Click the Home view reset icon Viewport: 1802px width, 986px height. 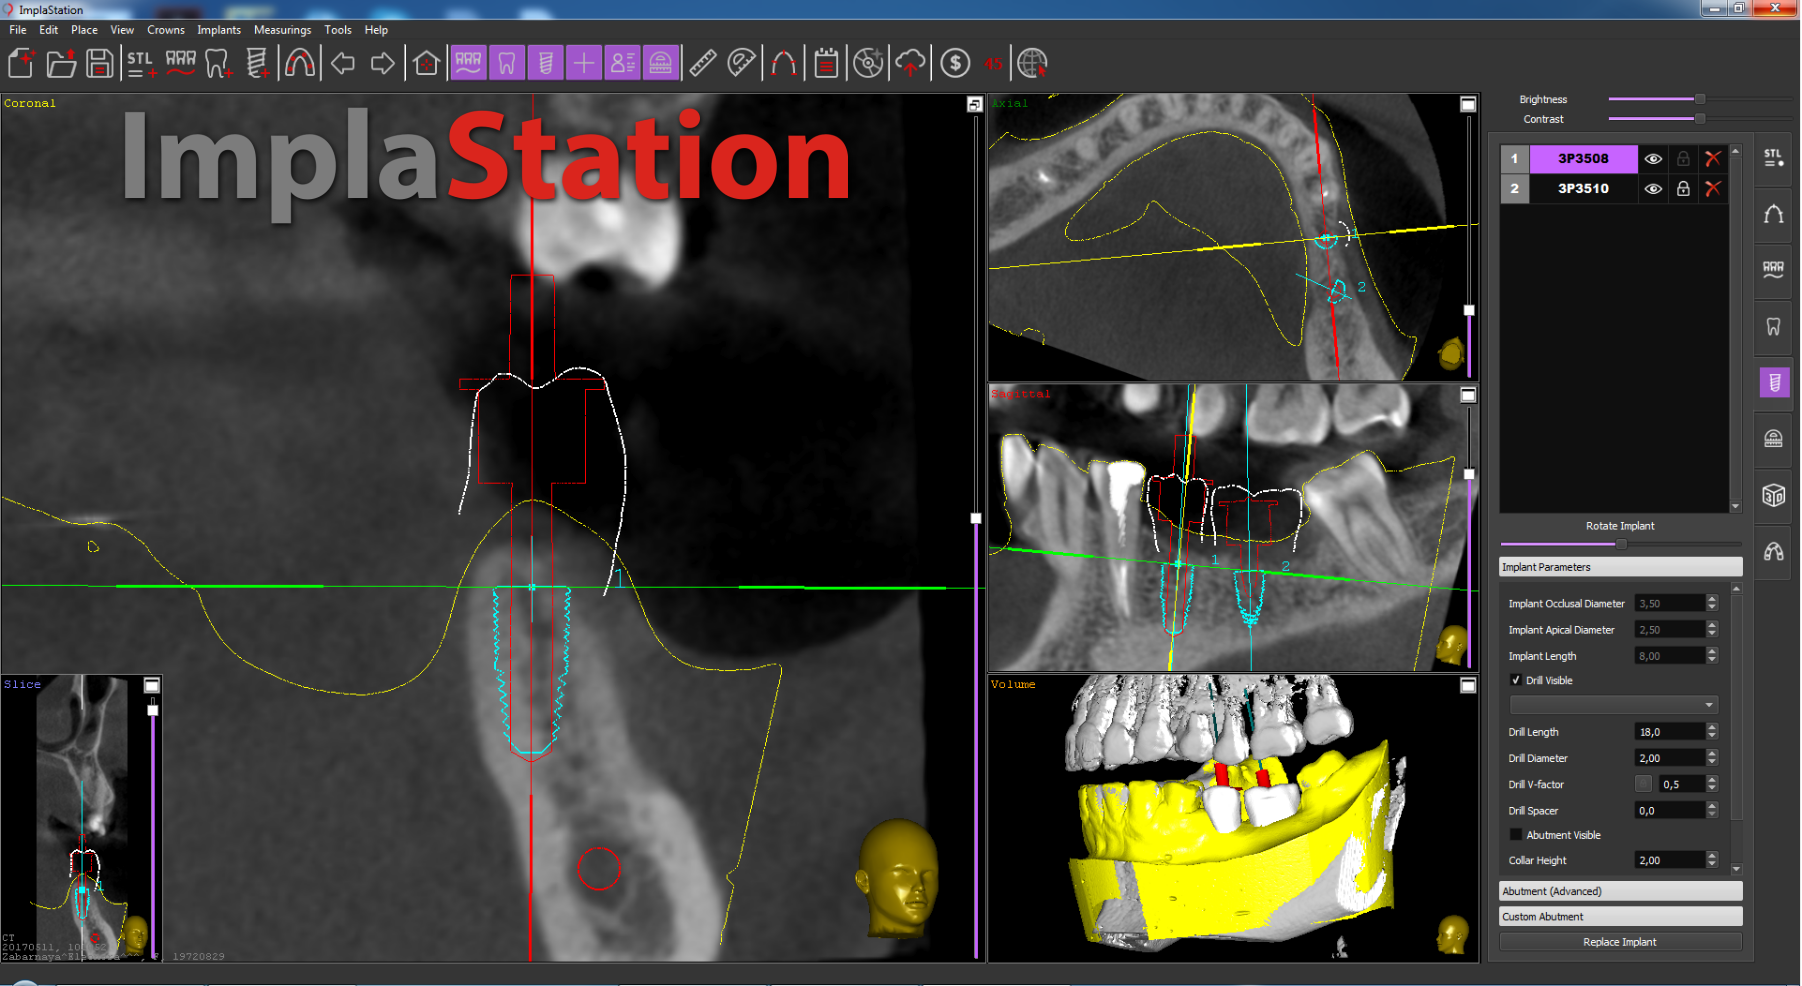point(426,64)
